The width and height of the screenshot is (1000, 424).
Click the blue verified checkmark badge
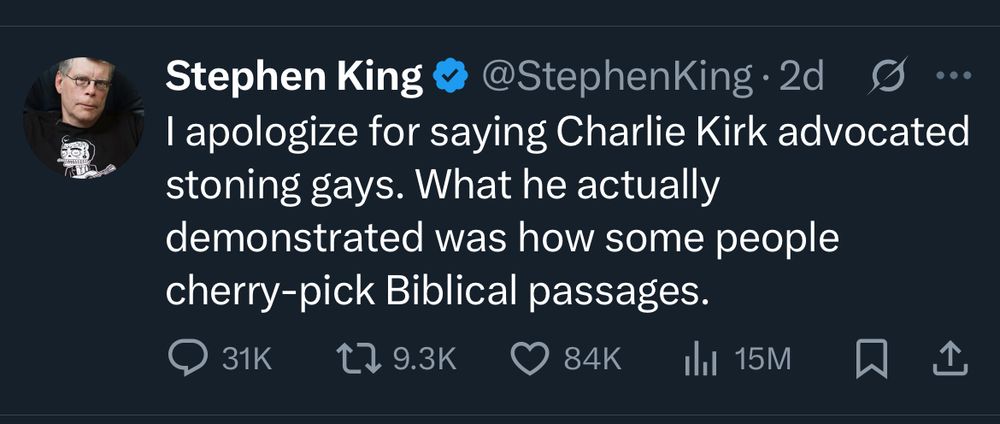(x=450, y=77)
